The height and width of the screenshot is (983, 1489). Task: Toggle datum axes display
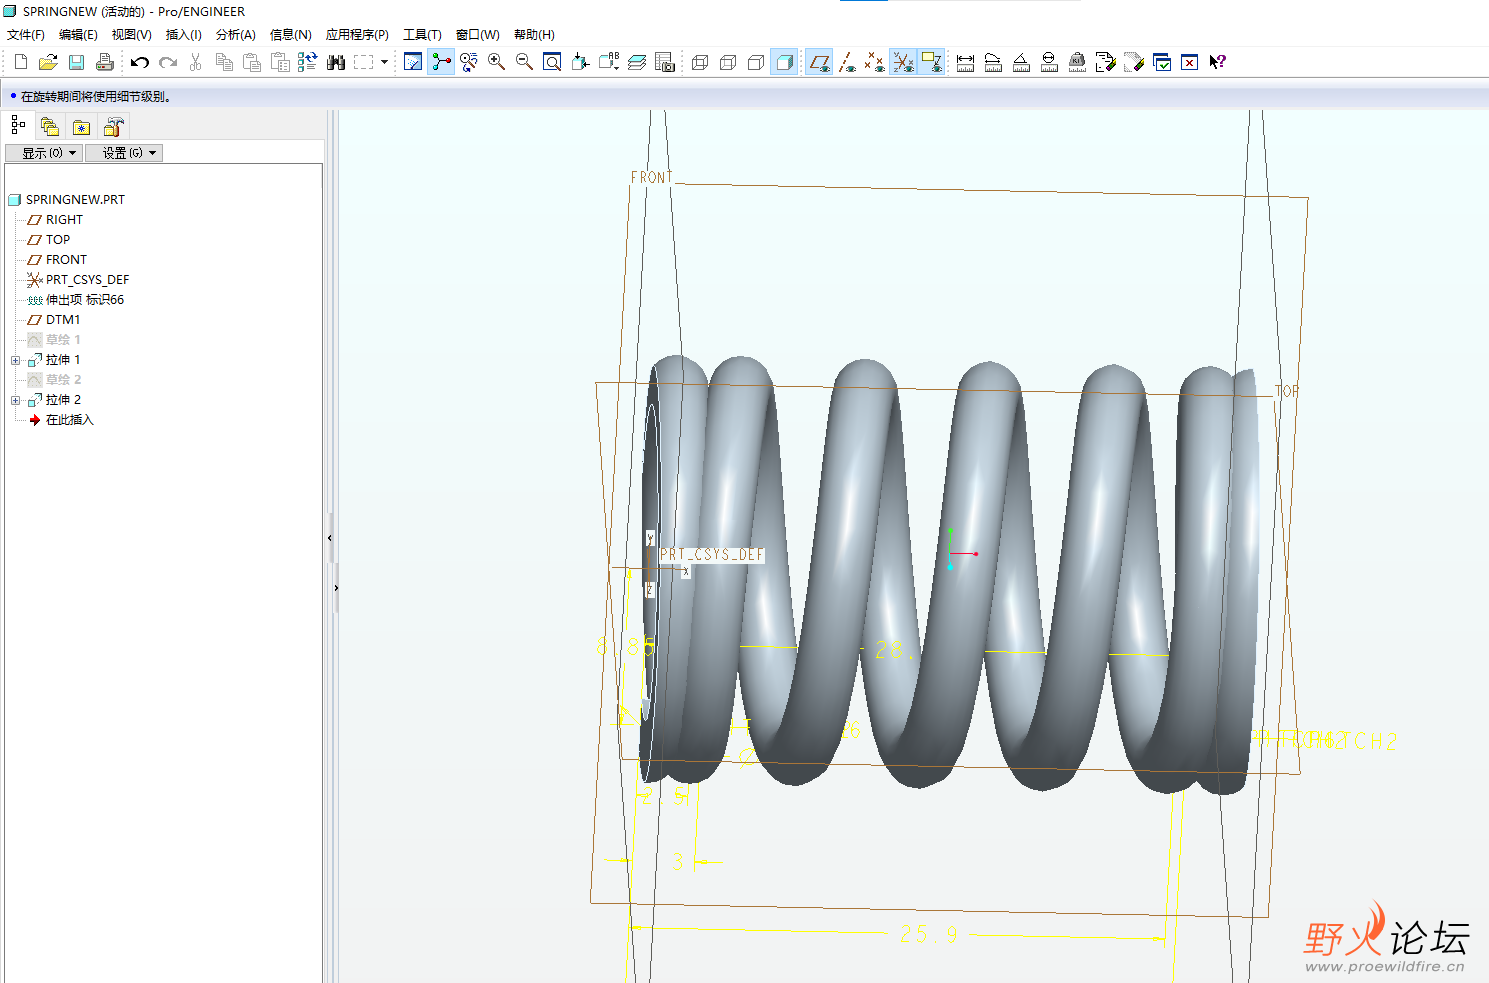coord(847,62)
